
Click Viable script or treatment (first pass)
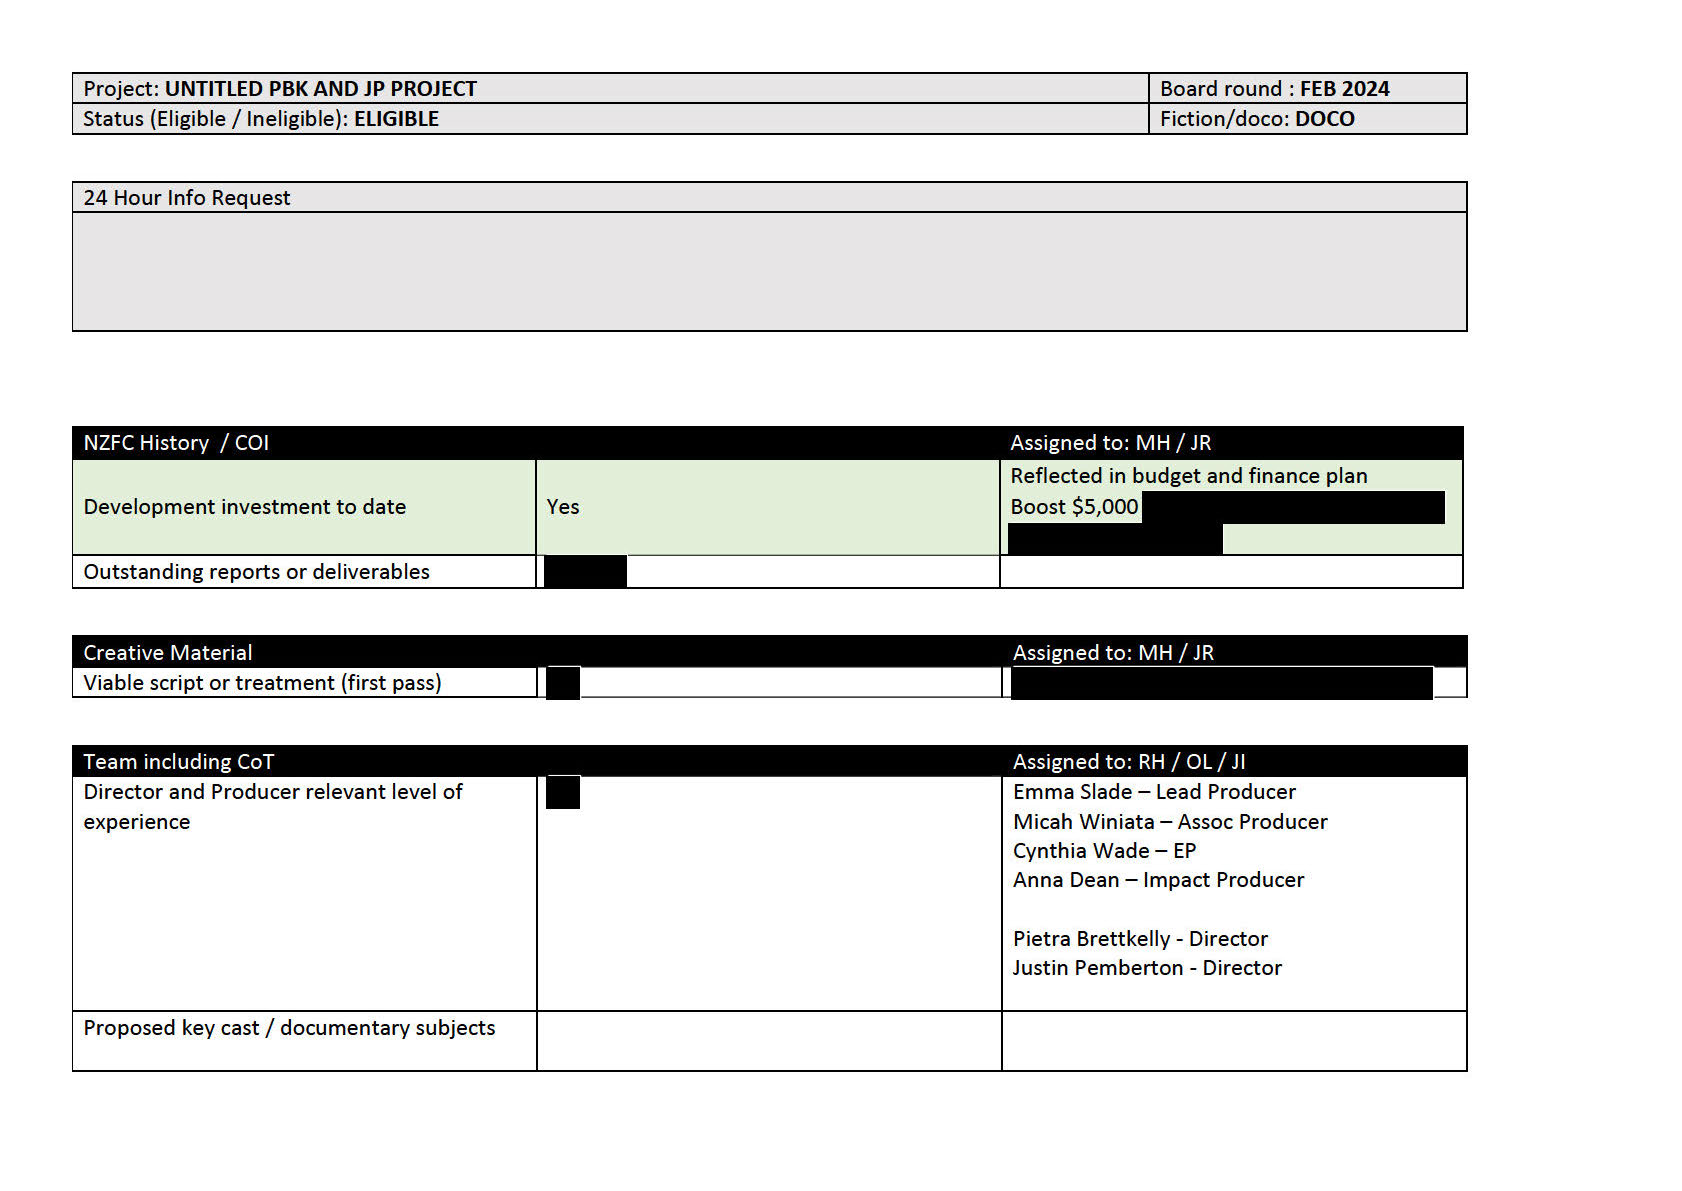click(x=262, y=683)
